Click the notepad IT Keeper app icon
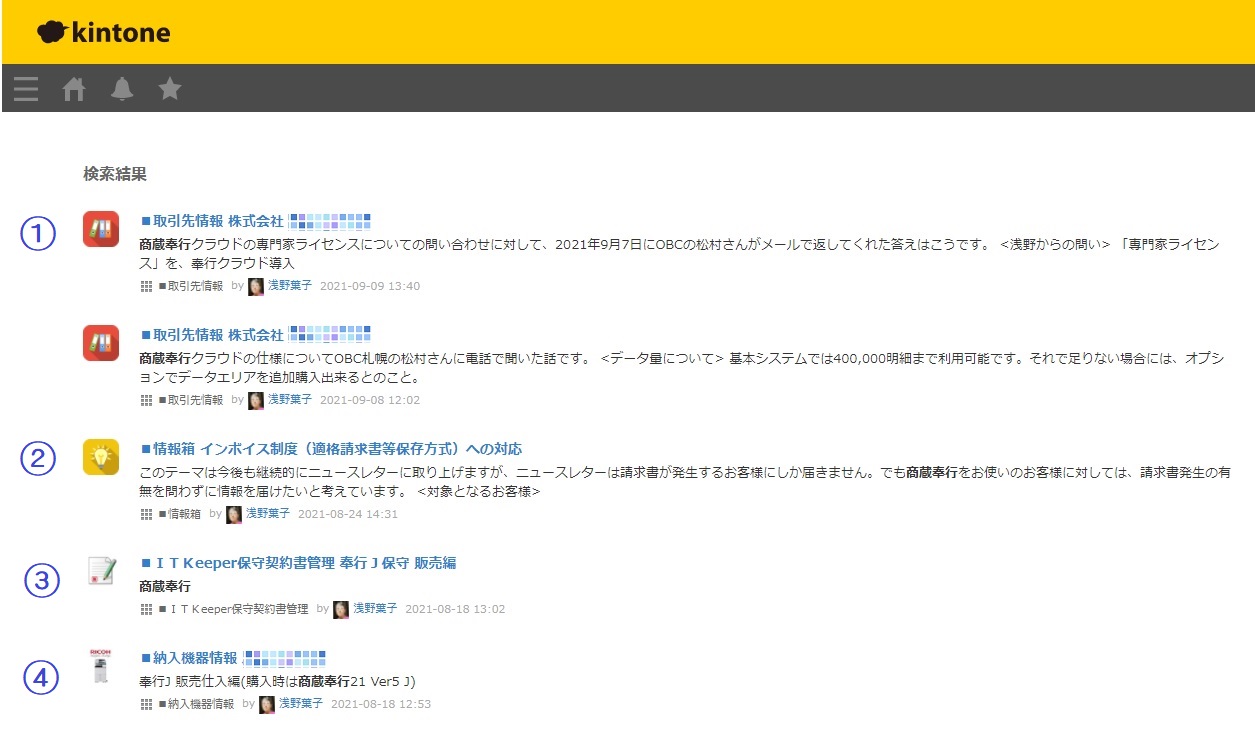The image size is (1255, 732). click(x=101, y=571)
